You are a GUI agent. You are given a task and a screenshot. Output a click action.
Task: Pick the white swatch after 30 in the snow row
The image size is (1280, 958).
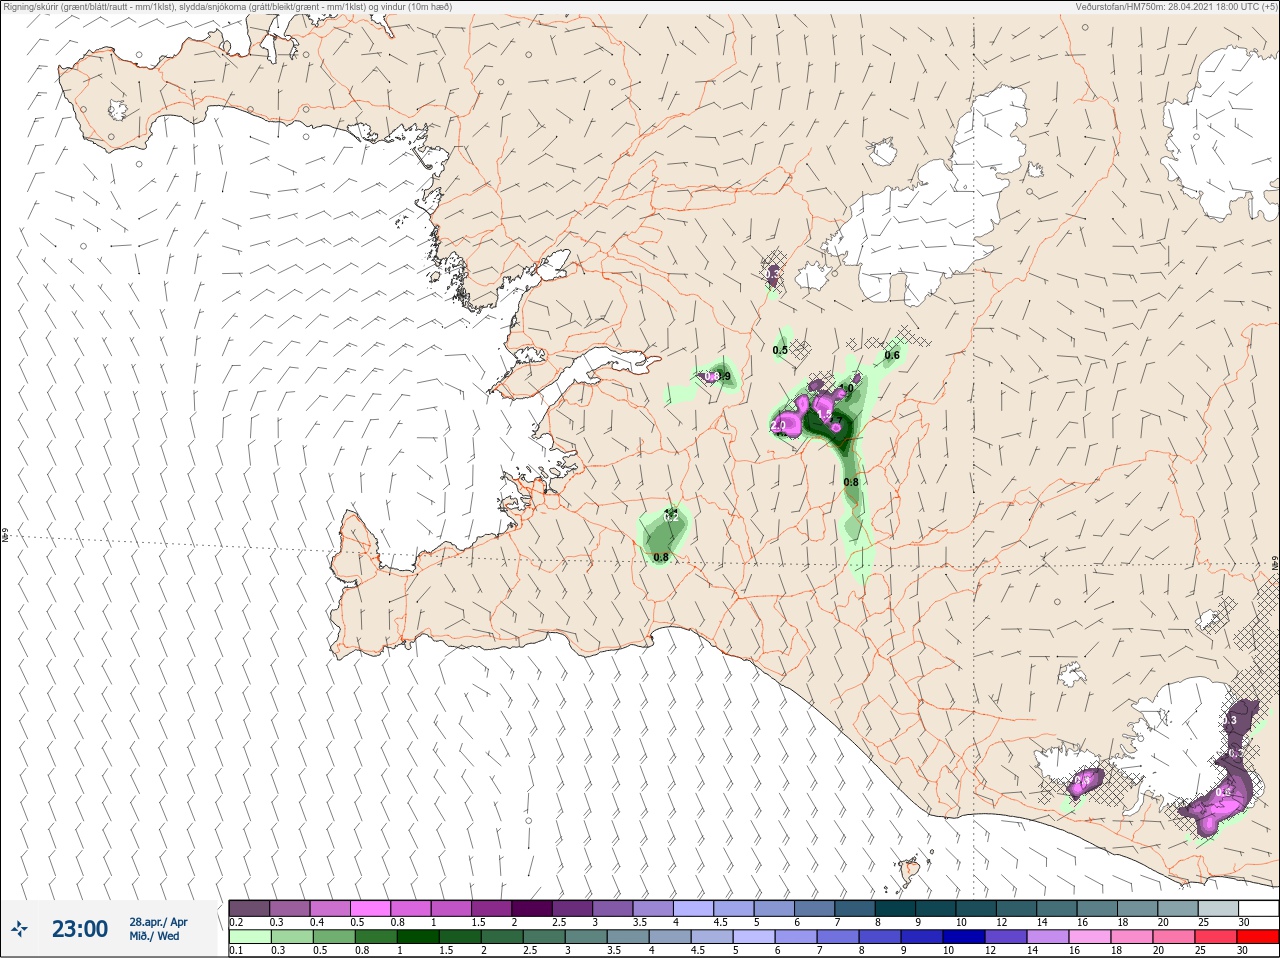click(x=1258, y=907)
